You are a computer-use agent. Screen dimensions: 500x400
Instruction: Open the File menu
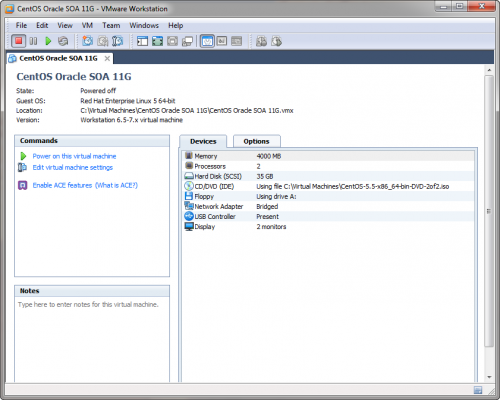pyautogui.click(x=21, y=25)
